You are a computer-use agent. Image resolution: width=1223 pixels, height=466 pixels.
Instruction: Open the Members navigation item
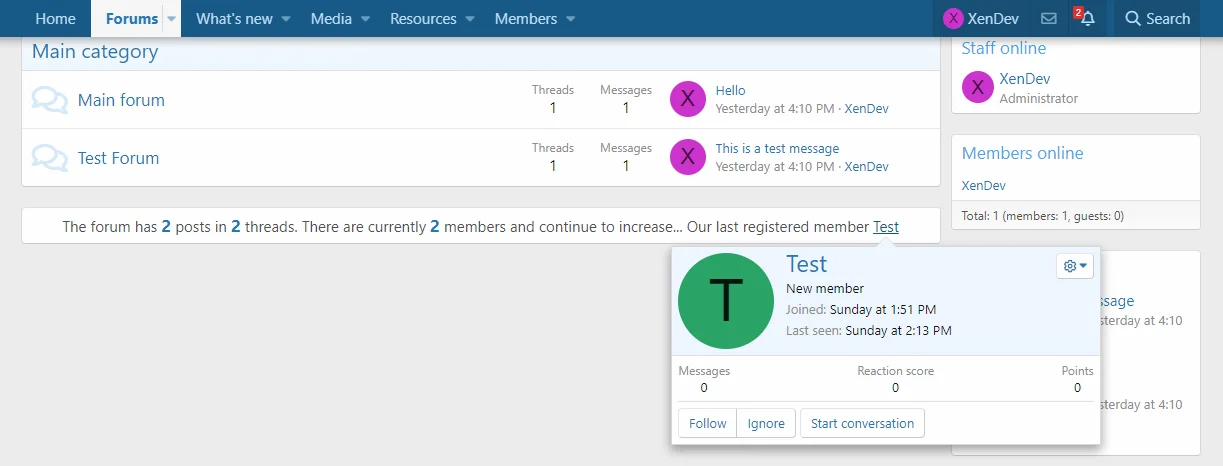tap(526, 19)
